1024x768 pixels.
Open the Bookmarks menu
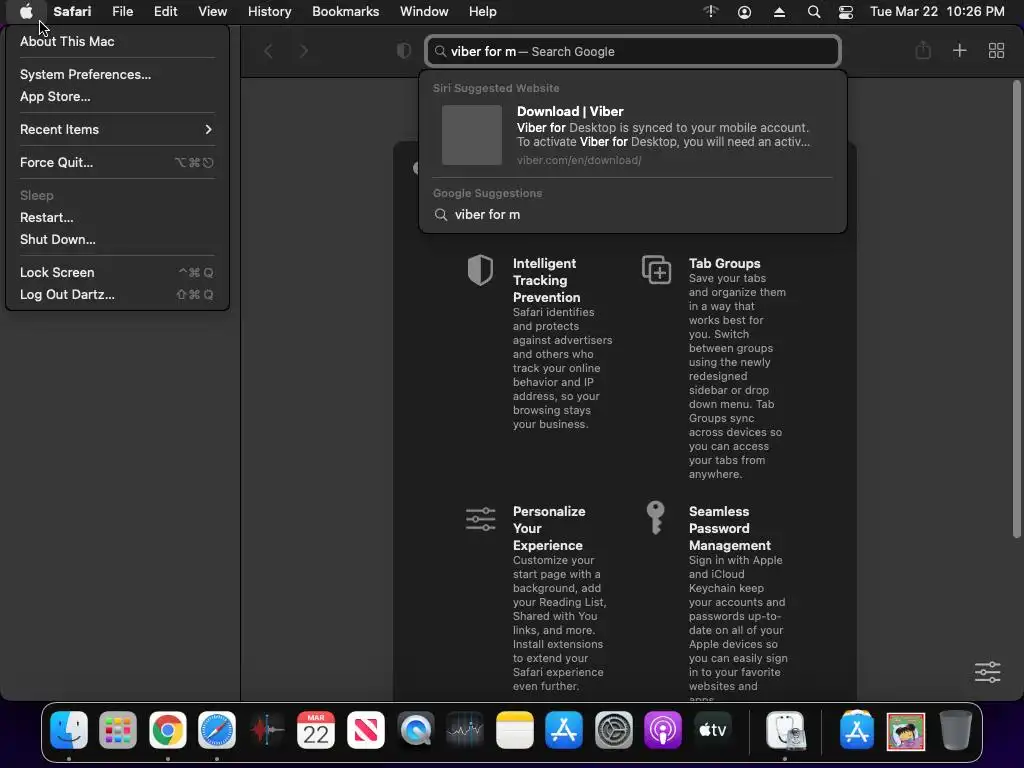(x=345, y=12)
